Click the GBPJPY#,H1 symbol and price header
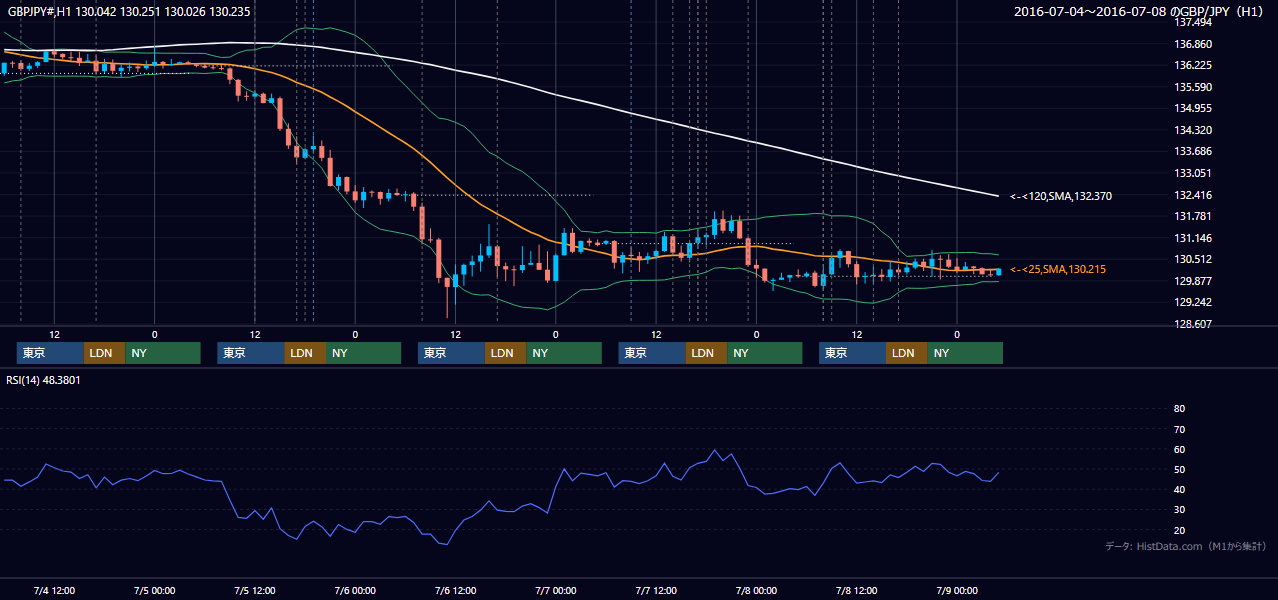This screenshot has width=1278, height=600. click(x=129, y=11)
